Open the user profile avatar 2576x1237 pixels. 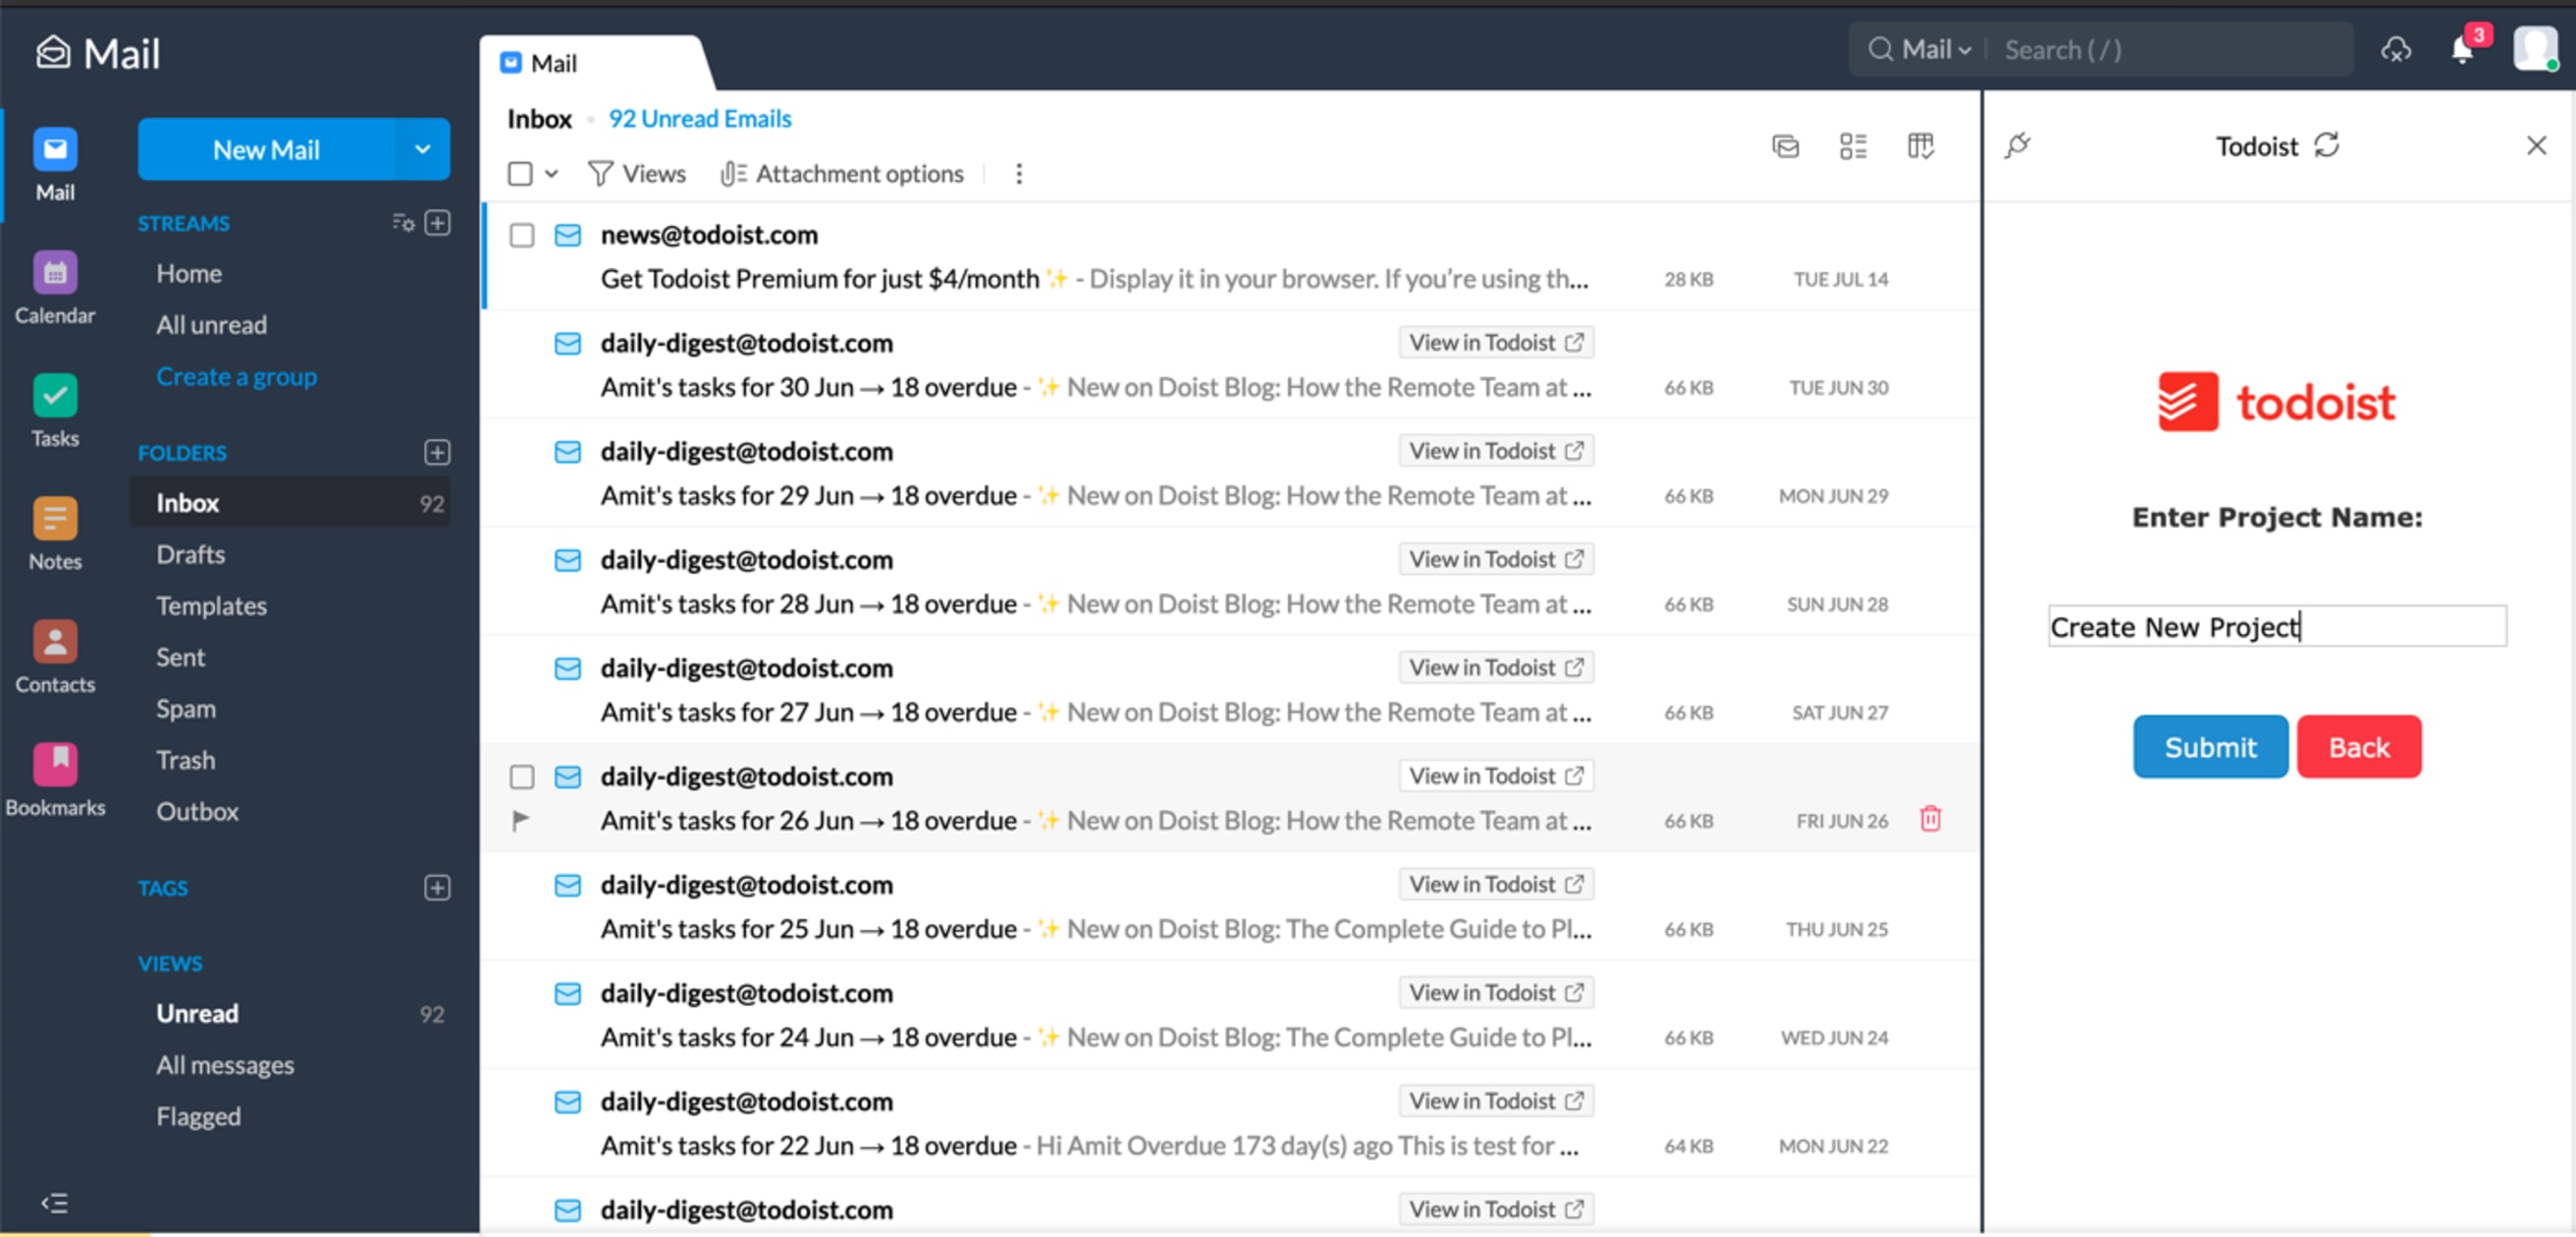tap(2535, 48)
